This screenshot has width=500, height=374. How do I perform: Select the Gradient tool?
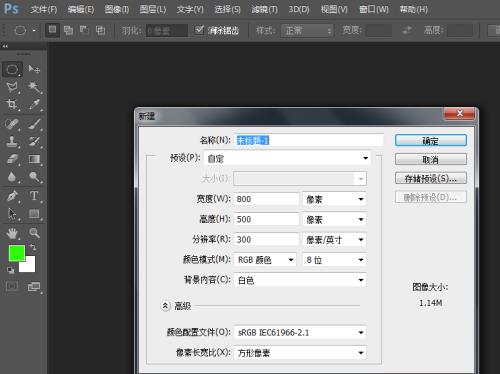34,159
